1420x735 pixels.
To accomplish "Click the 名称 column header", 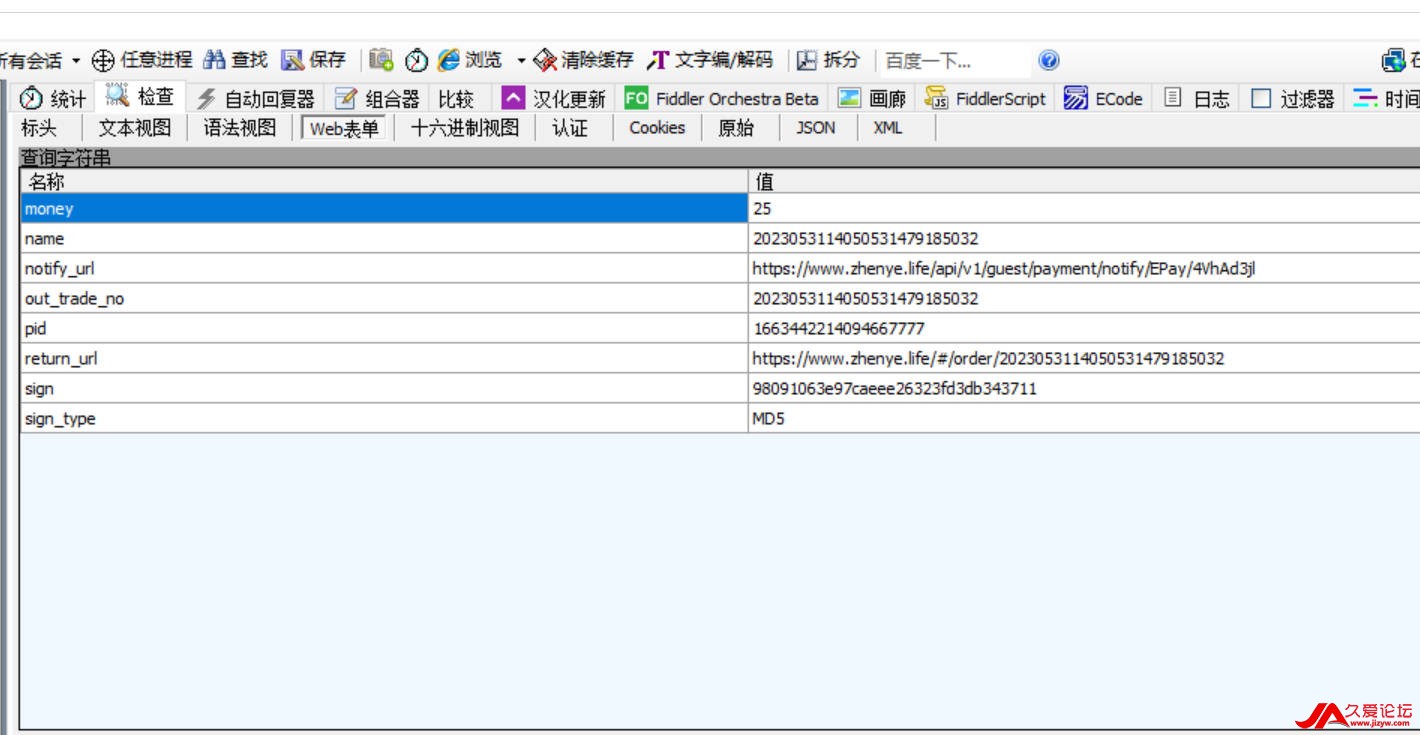I will click(384, 181).
